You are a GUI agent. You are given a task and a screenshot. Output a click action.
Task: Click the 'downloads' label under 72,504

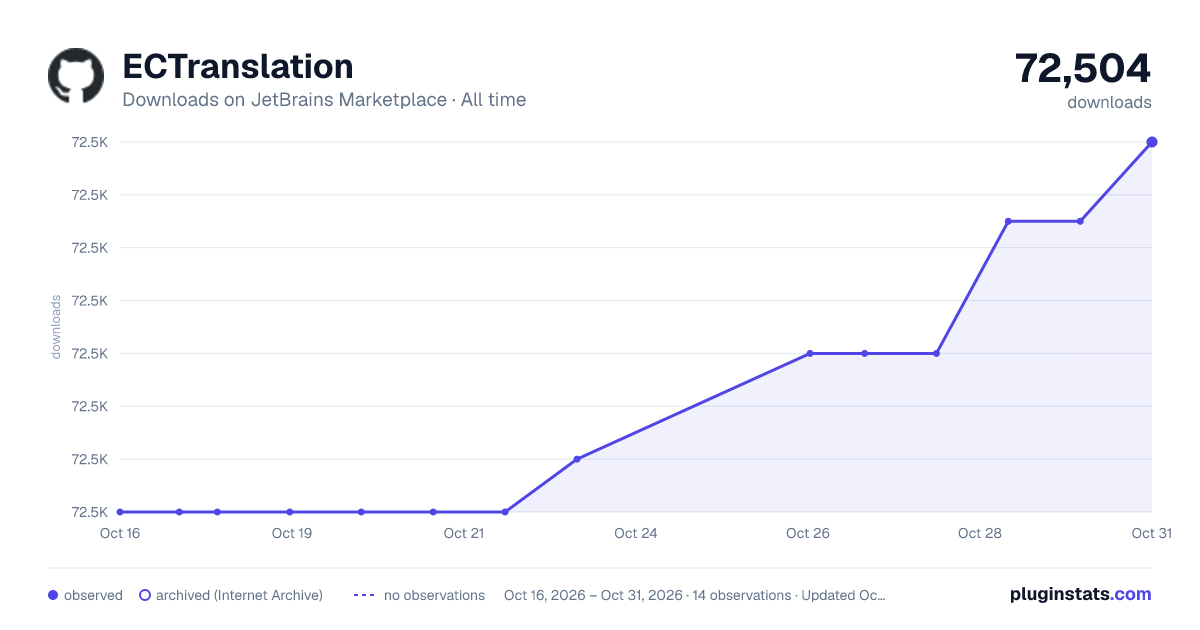click(1109, 102)
